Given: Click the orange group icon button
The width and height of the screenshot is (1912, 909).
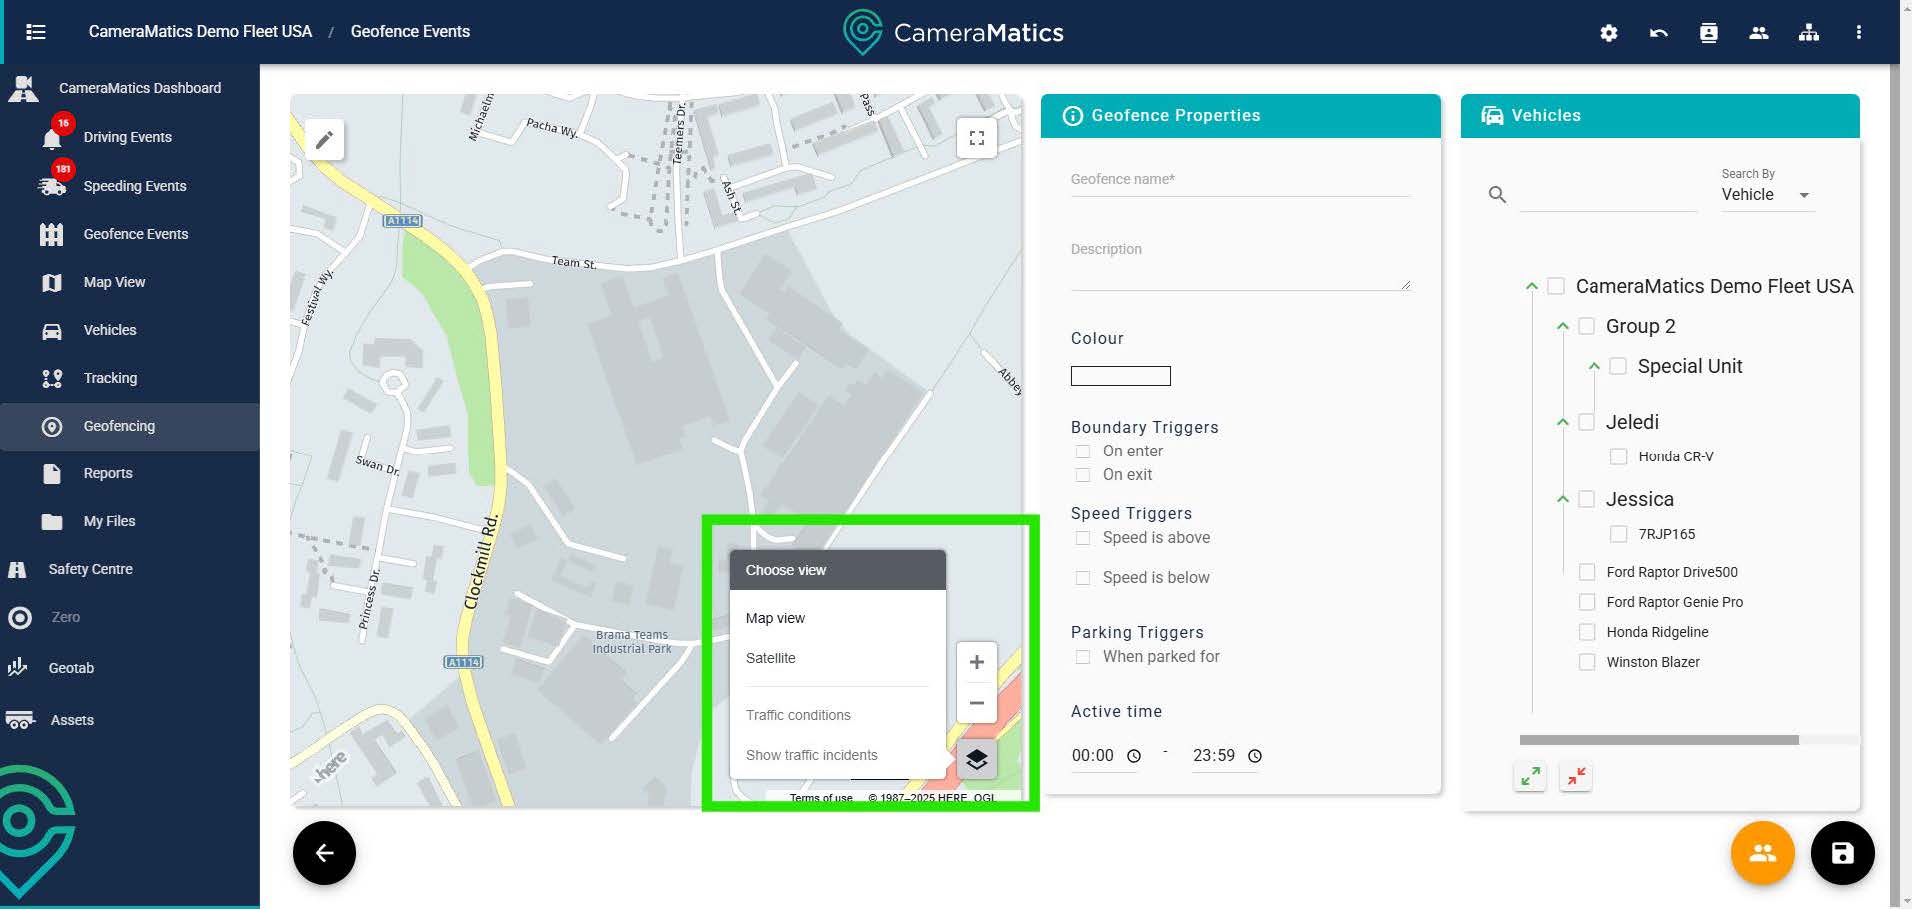Looking at the screenshot, I should [1762, 853].
